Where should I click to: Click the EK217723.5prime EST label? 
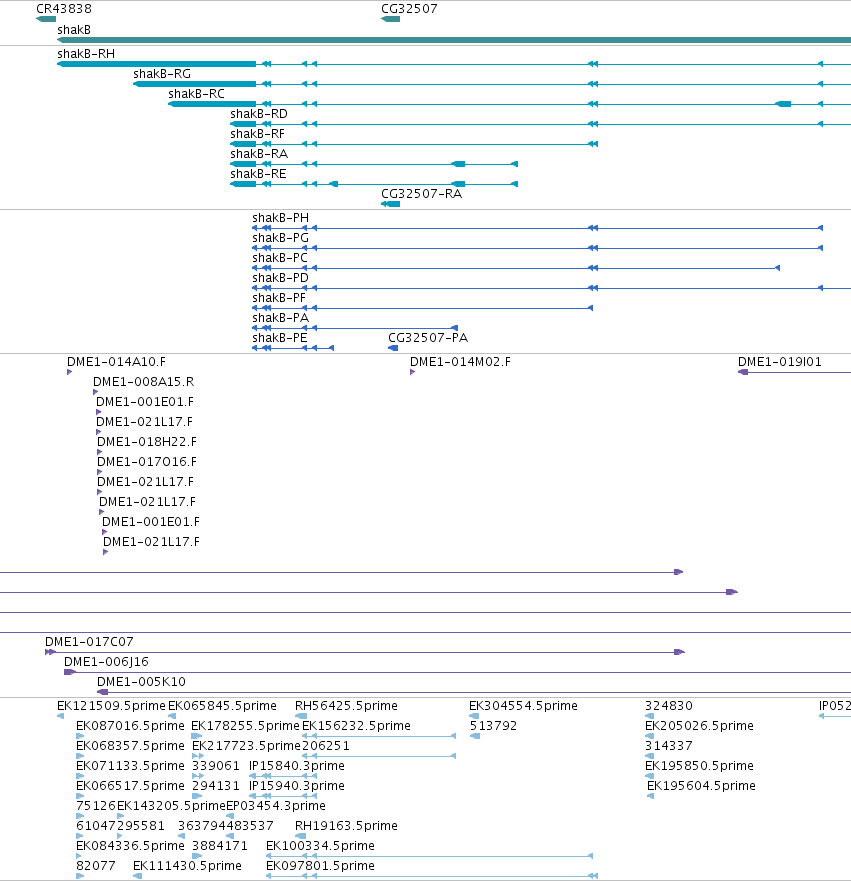coord(247,746)
